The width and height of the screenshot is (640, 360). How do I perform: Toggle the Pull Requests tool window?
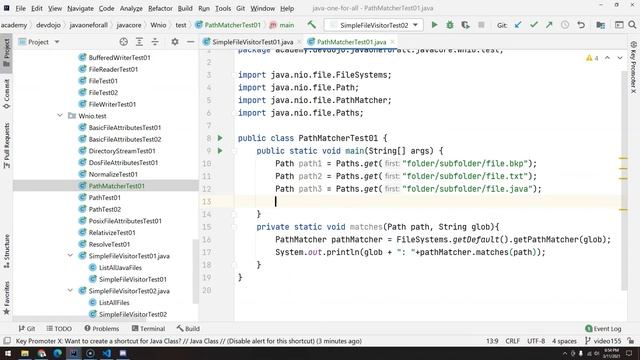(7, 146)
